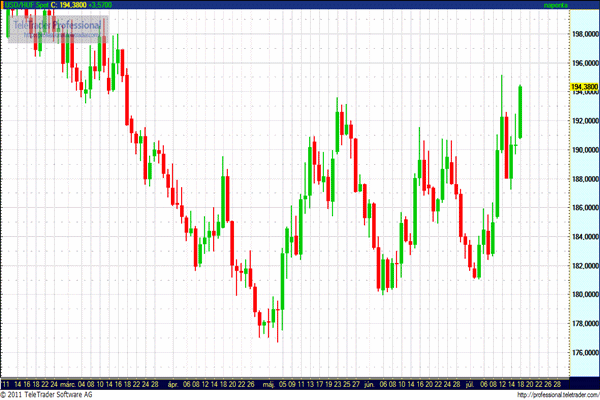This screenshot has width=600, height=400.
Task: Click the 198,0000 price axis label
Action: coord(585,34)
